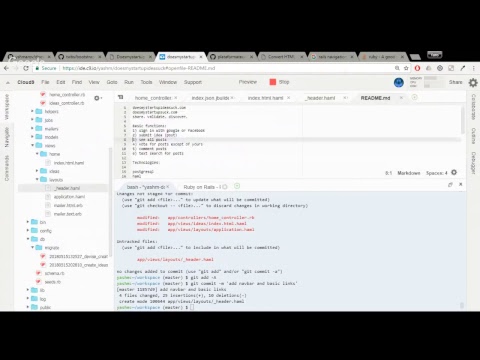Click the editor vertical scrollbar
The width and height of the screenshot is (480, 360).
coord(463,120)
